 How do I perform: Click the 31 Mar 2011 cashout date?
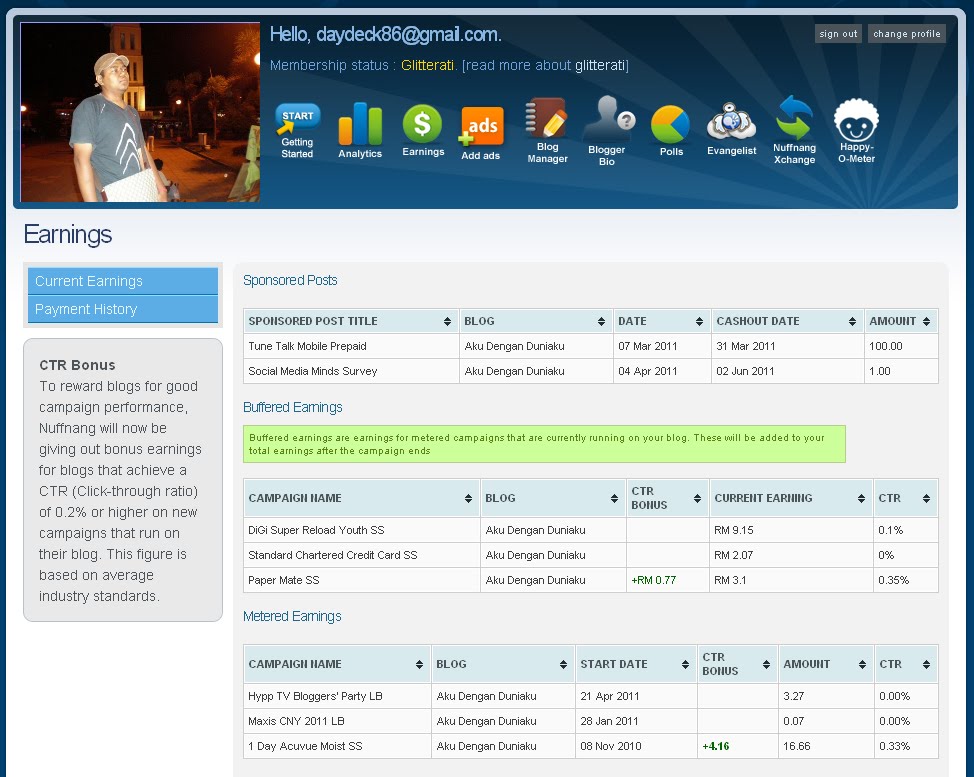click(x=745, y=346)
